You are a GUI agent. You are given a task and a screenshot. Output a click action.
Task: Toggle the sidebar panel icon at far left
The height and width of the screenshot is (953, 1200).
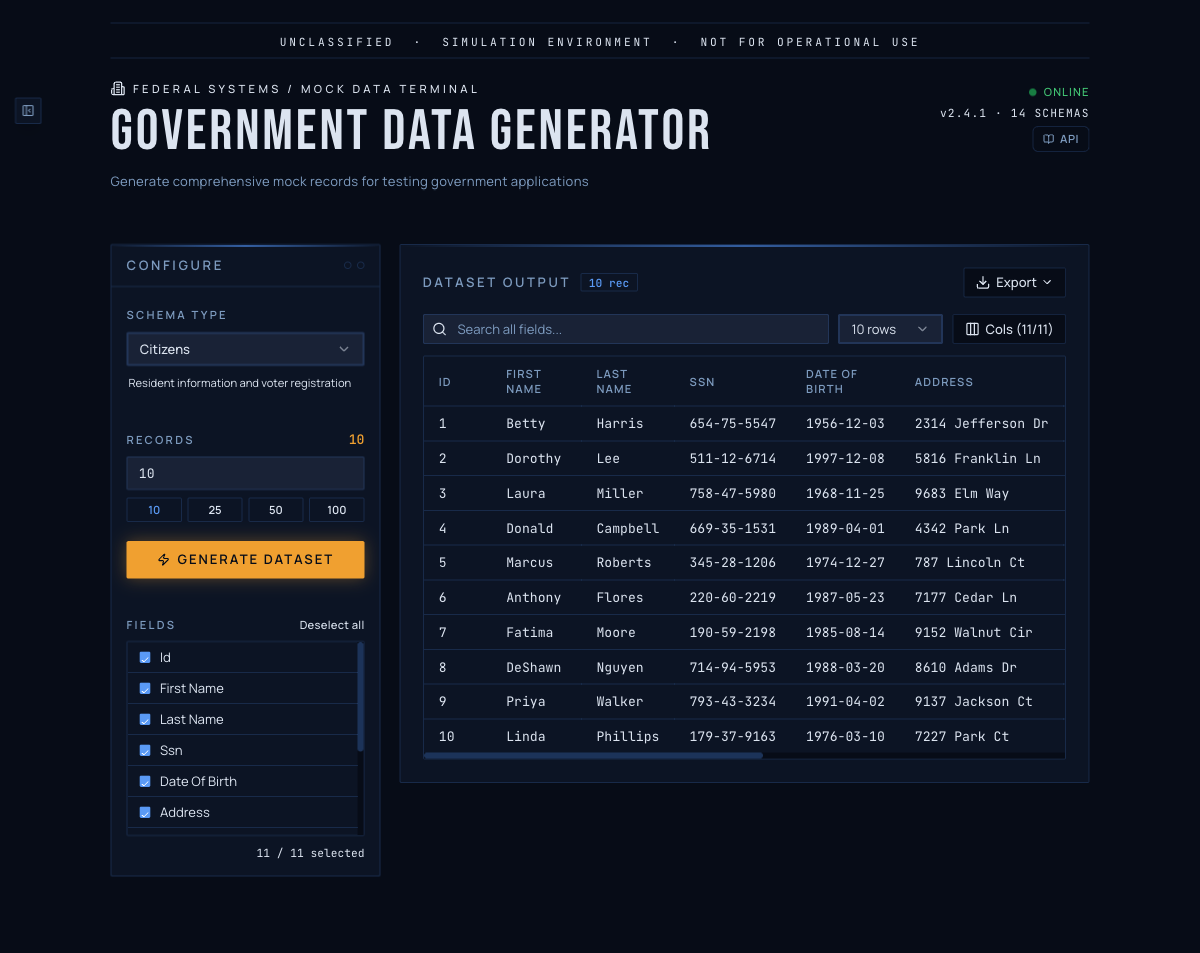(x=28, y=110)
